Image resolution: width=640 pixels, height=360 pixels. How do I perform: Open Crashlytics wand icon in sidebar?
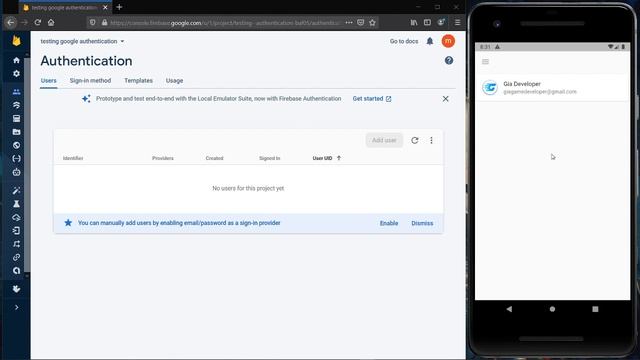[x=16, y=191]
